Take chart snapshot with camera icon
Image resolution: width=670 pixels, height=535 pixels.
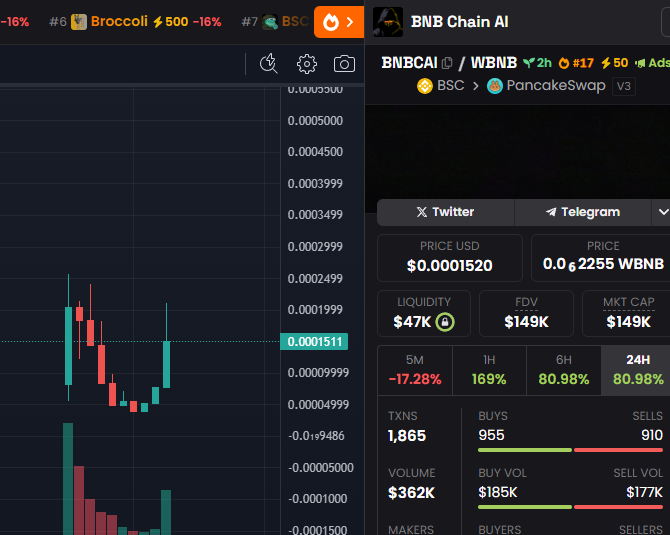click(344, 64)
